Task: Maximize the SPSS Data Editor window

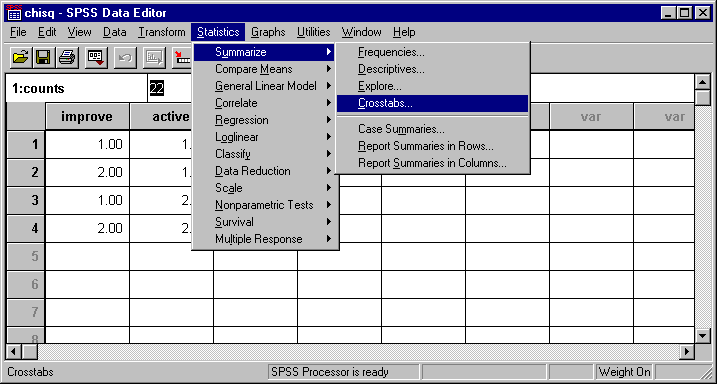Action: pos(685,13)
